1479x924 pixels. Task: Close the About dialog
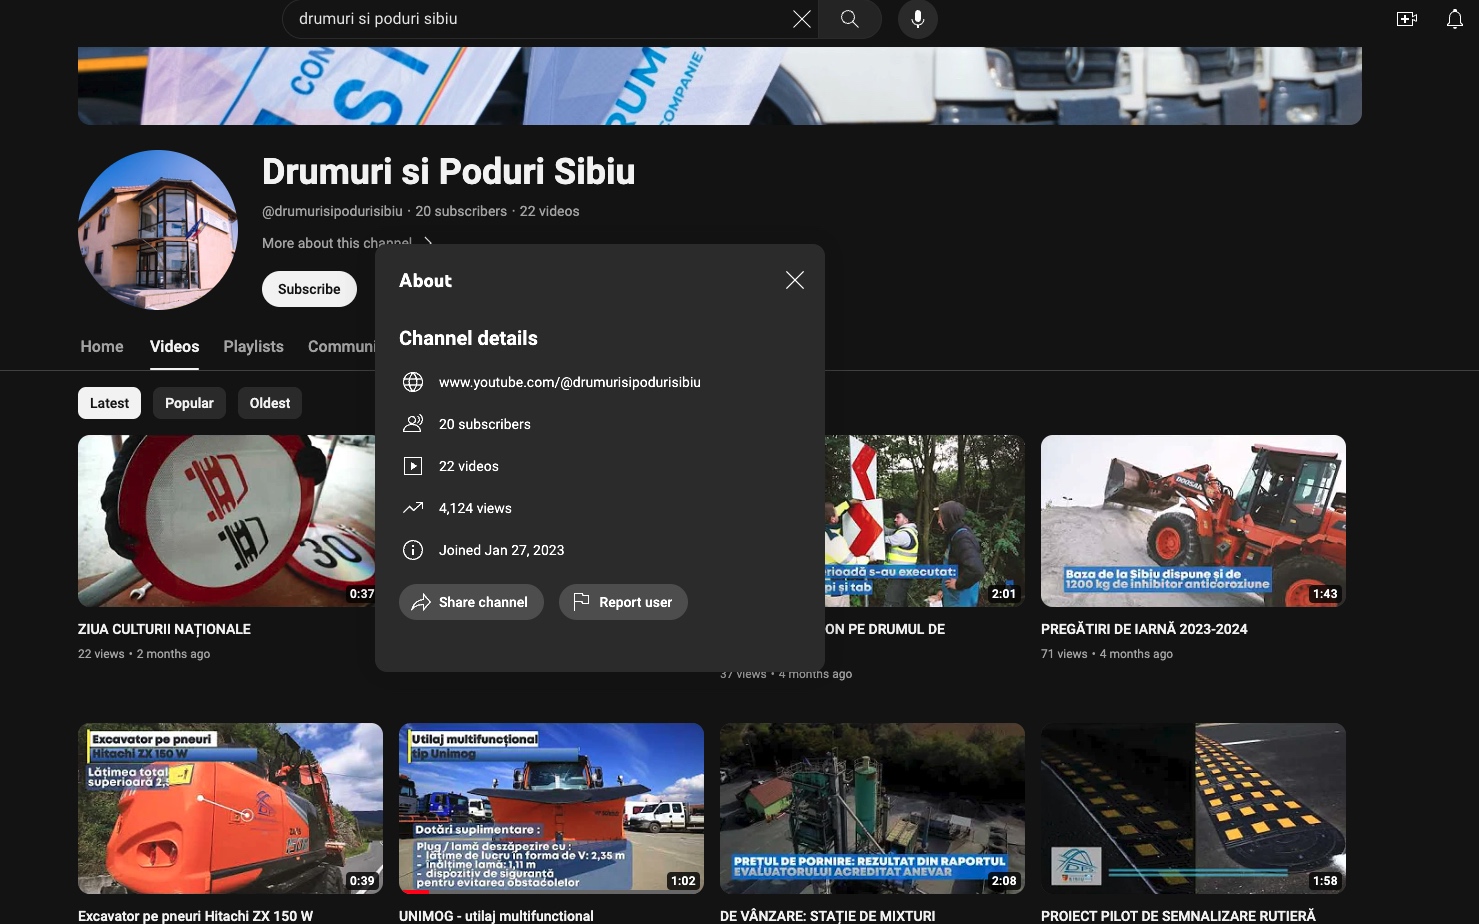pyautogui.click(x=794, y=280)
